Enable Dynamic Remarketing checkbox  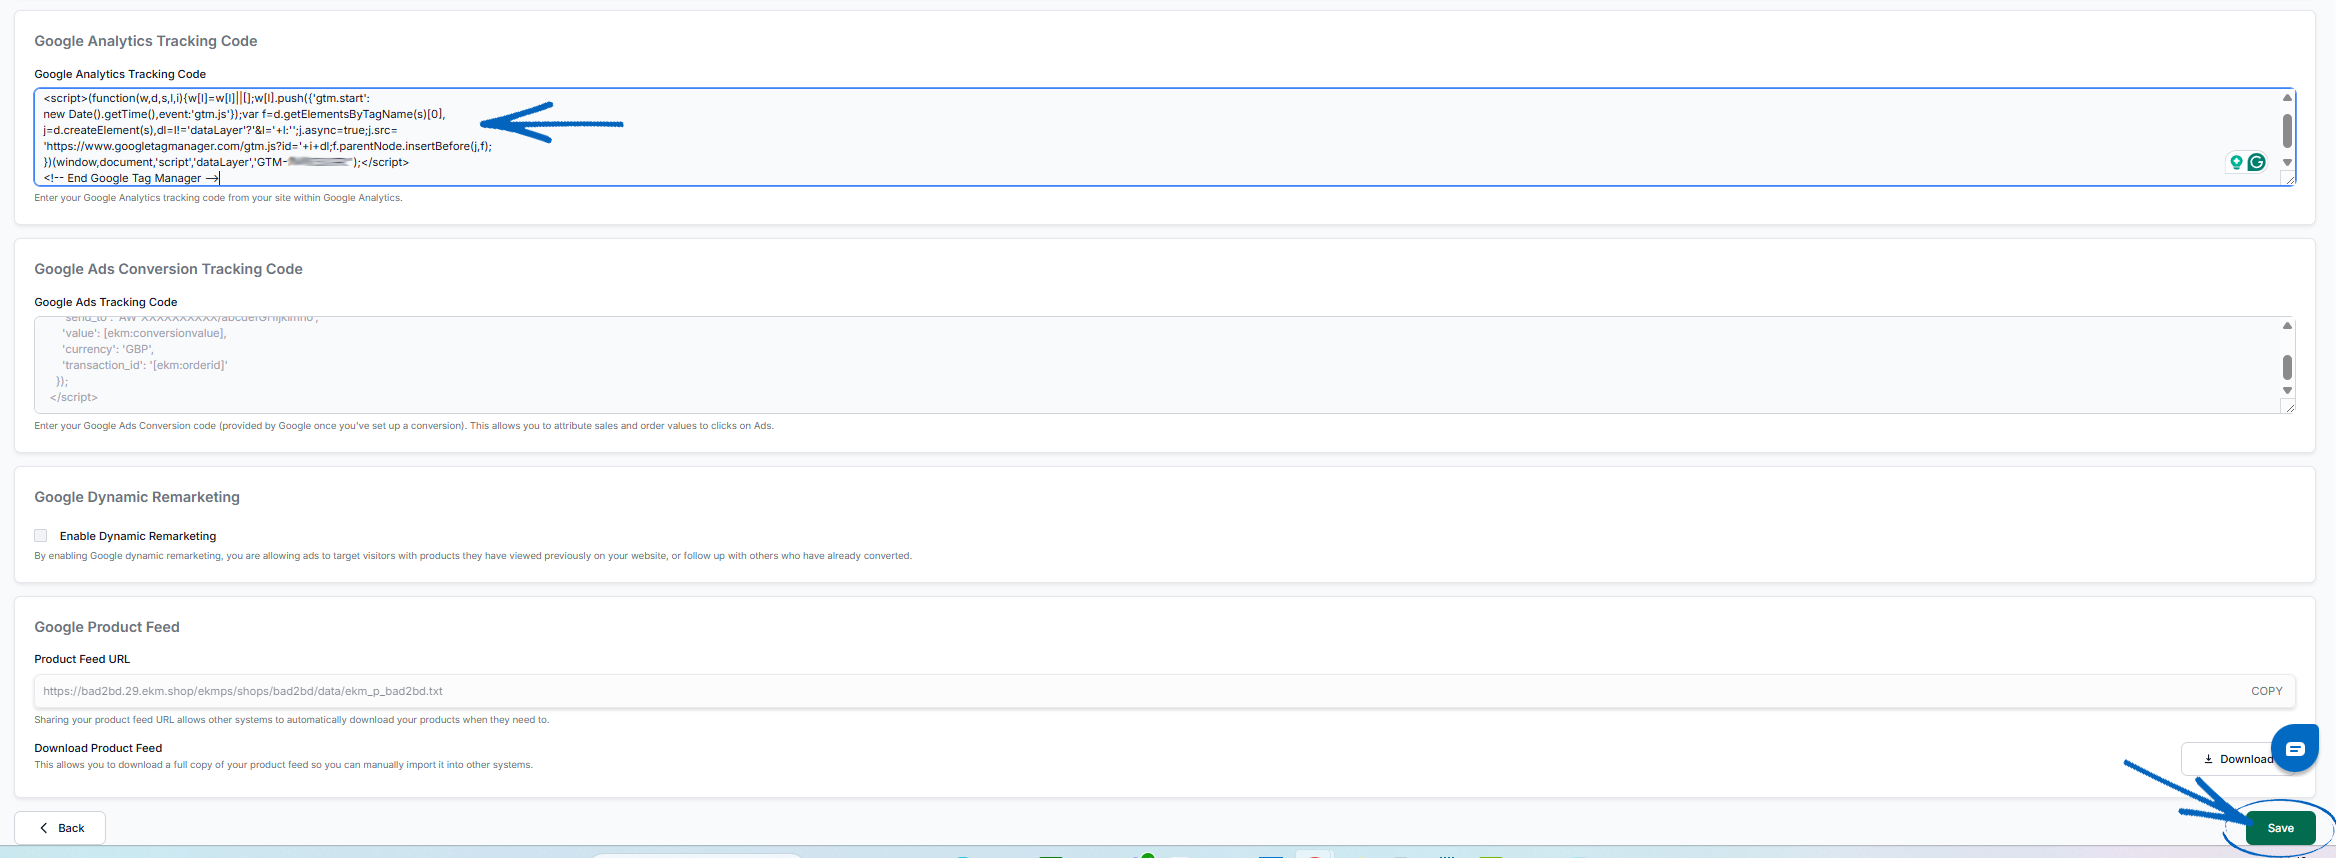[41, 536]
